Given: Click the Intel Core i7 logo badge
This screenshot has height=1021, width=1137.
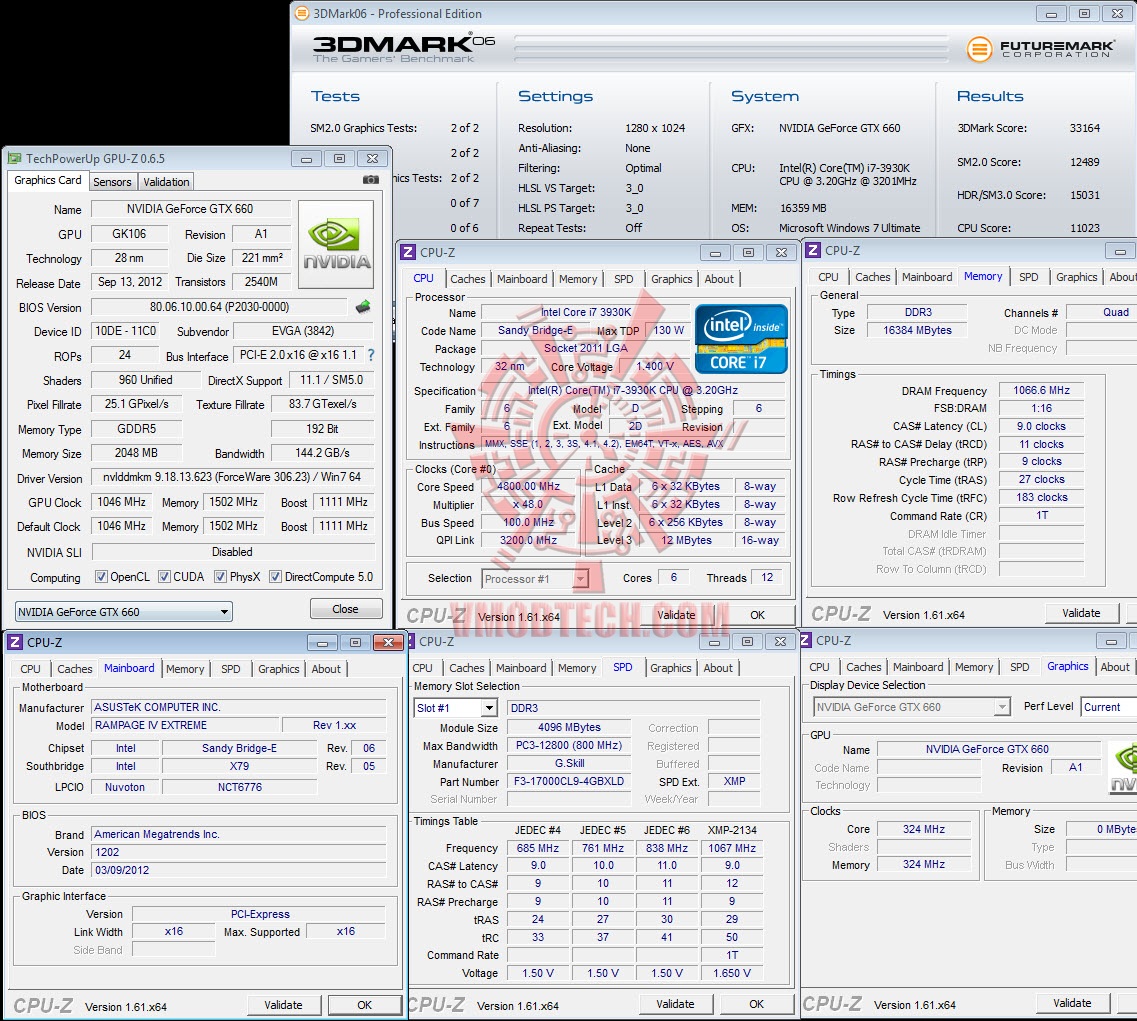Looking at the screenshot, I should click(741, 338).
